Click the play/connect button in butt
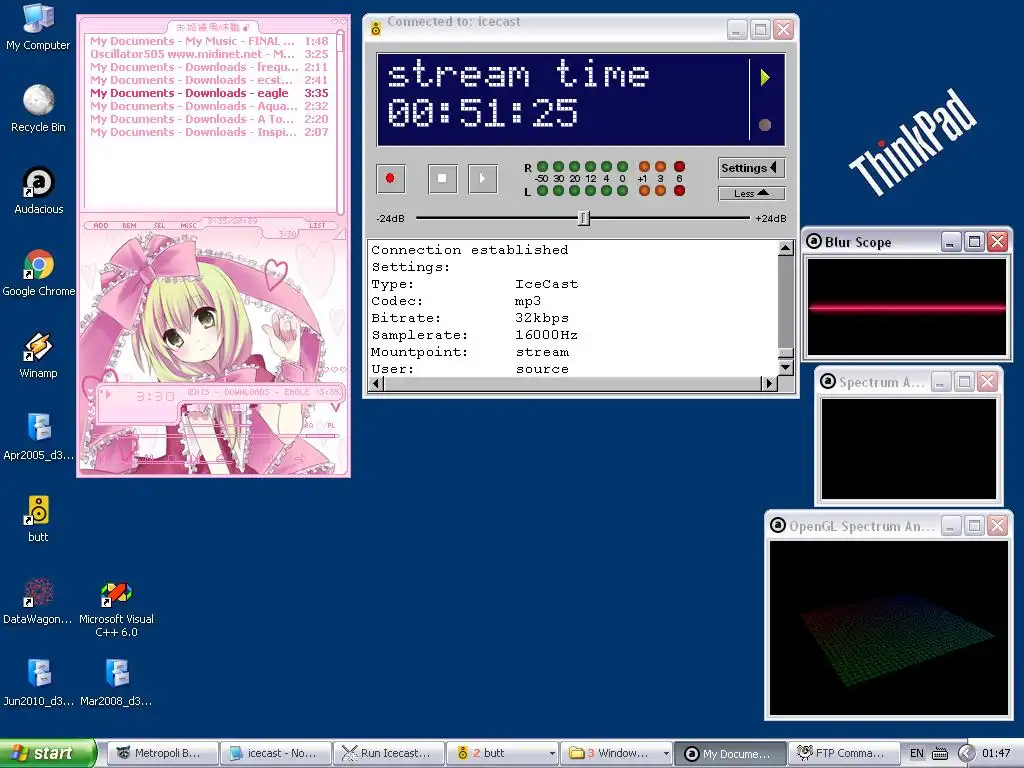Image resolution: width=1024 pixels, height=768 pixels. [x=483, y=178]
